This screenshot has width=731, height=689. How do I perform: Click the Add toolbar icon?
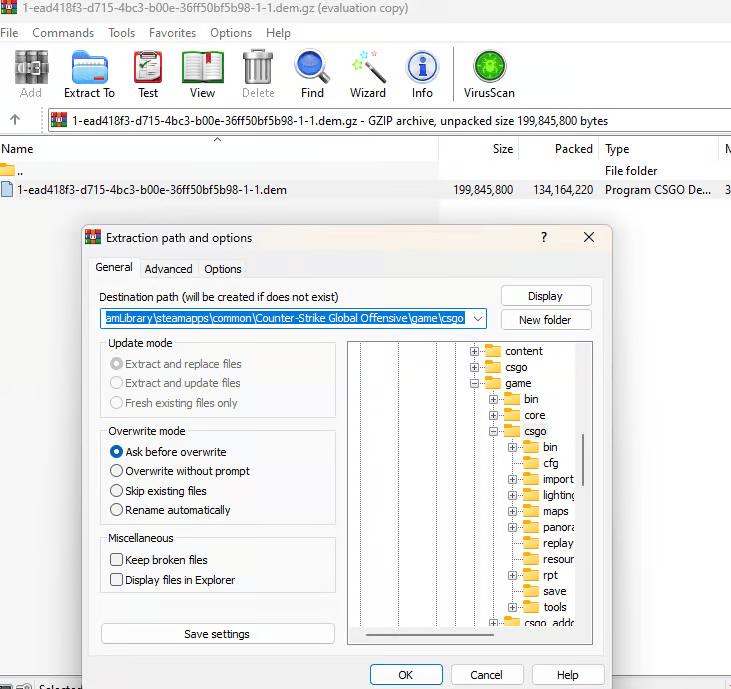click(31, 68)
